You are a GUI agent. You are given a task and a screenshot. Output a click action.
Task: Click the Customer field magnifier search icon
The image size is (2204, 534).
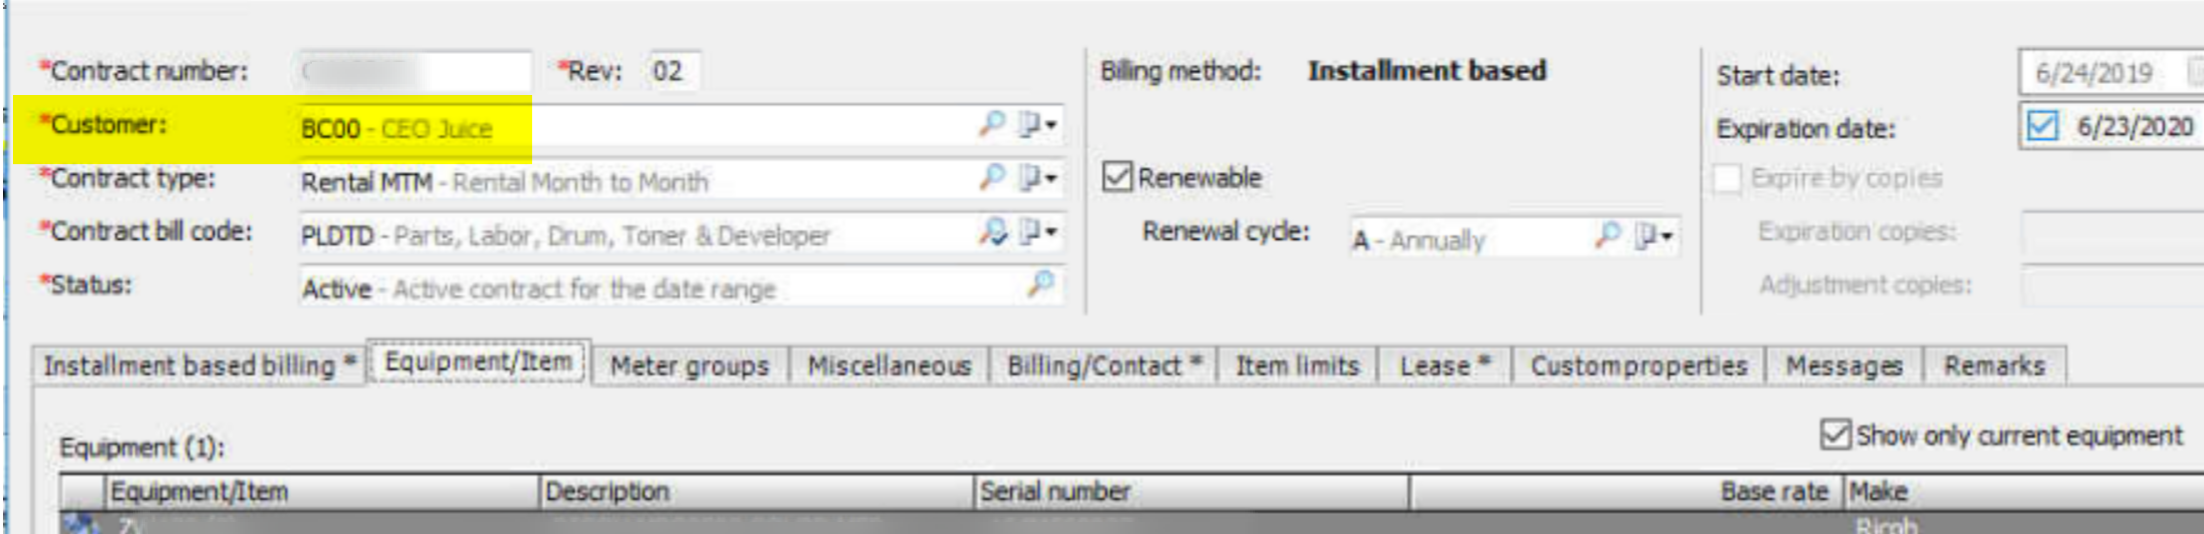pyautogui.click(x=991, y=124)
